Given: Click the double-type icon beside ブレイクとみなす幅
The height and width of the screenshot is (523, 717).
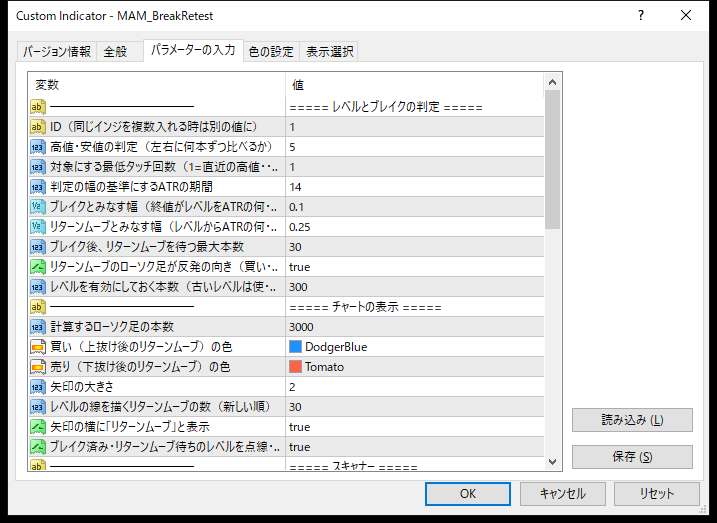Looking at the screenshot, I should (38, 207).
